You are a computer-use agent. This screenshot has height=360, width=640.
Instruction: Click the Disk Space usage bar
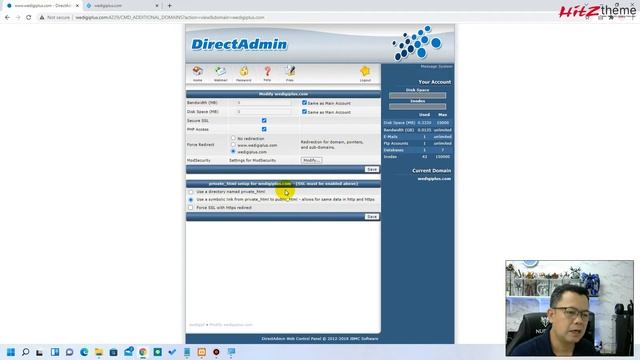(417, 96)
